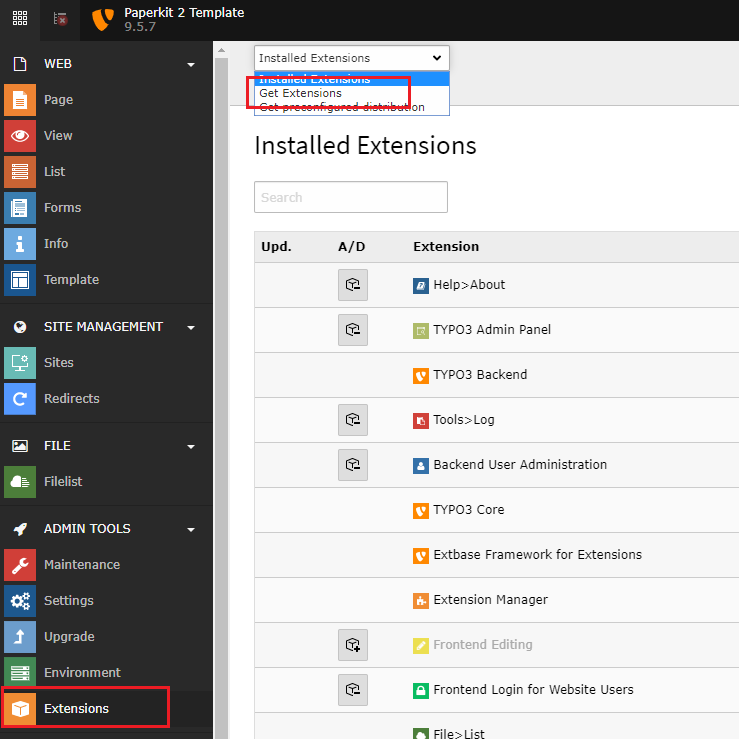This screenshot has width=739, height=739.
Task: Open the Maintenance wrench icon
Action: [x=20, y=565]
